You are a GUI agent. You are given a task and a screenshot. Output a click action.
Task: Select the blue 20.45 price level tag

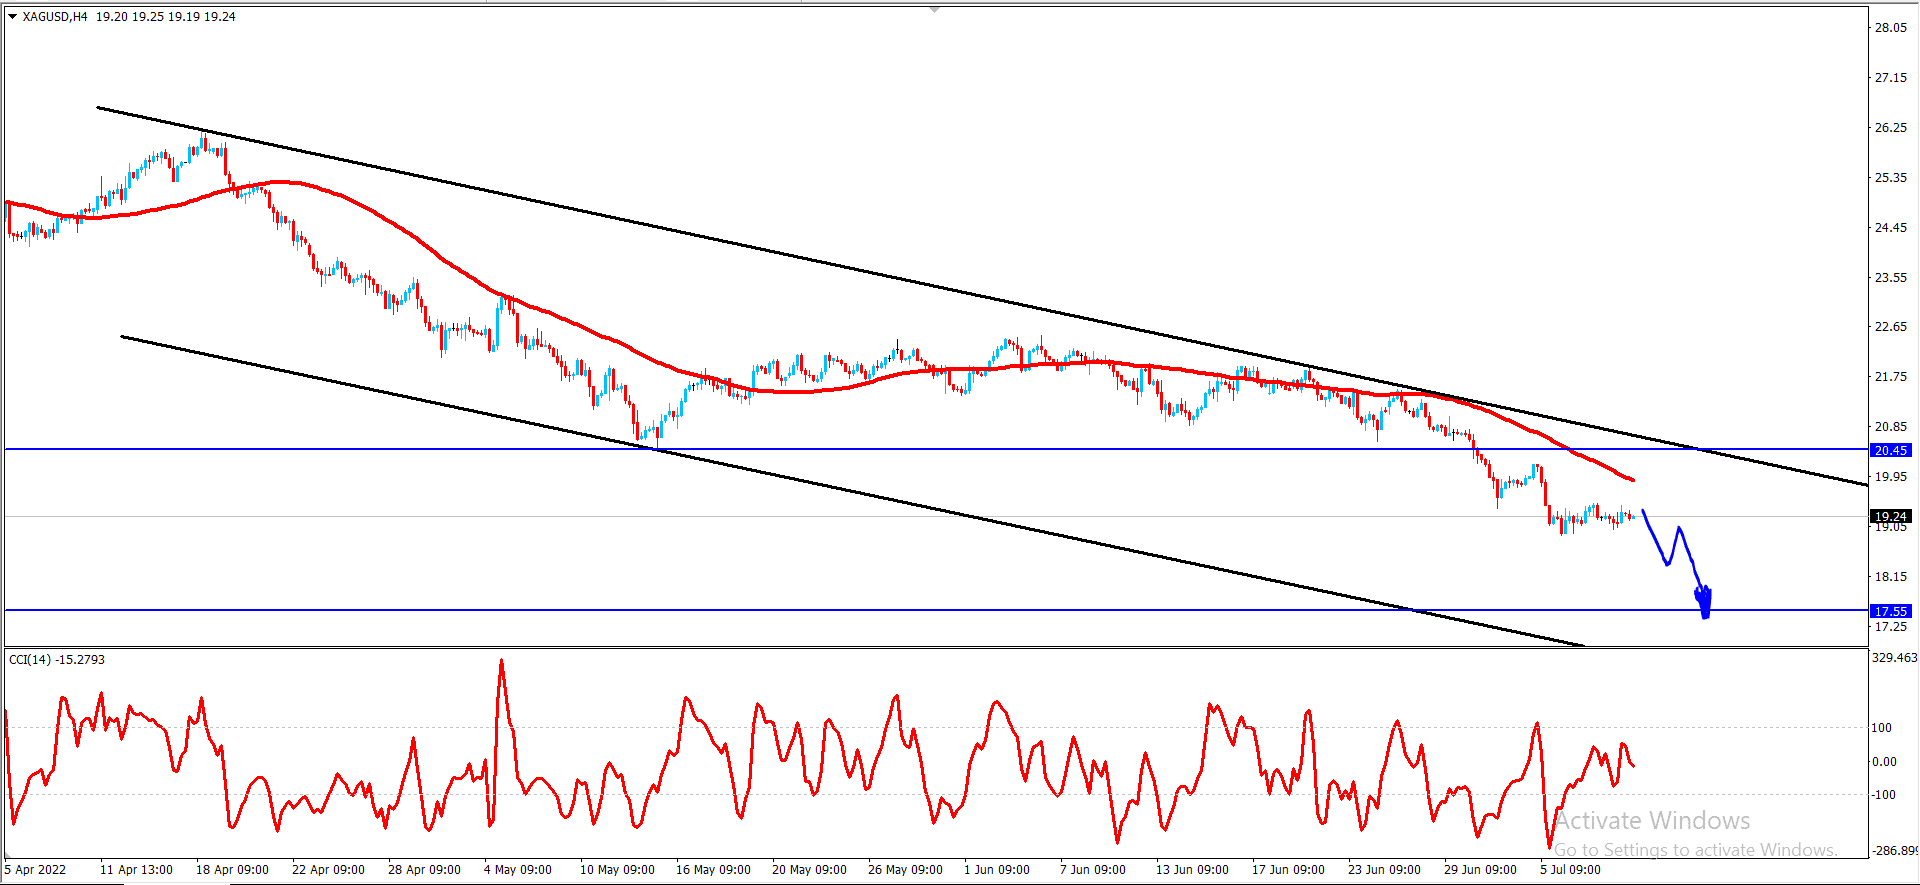(1891, 450)
